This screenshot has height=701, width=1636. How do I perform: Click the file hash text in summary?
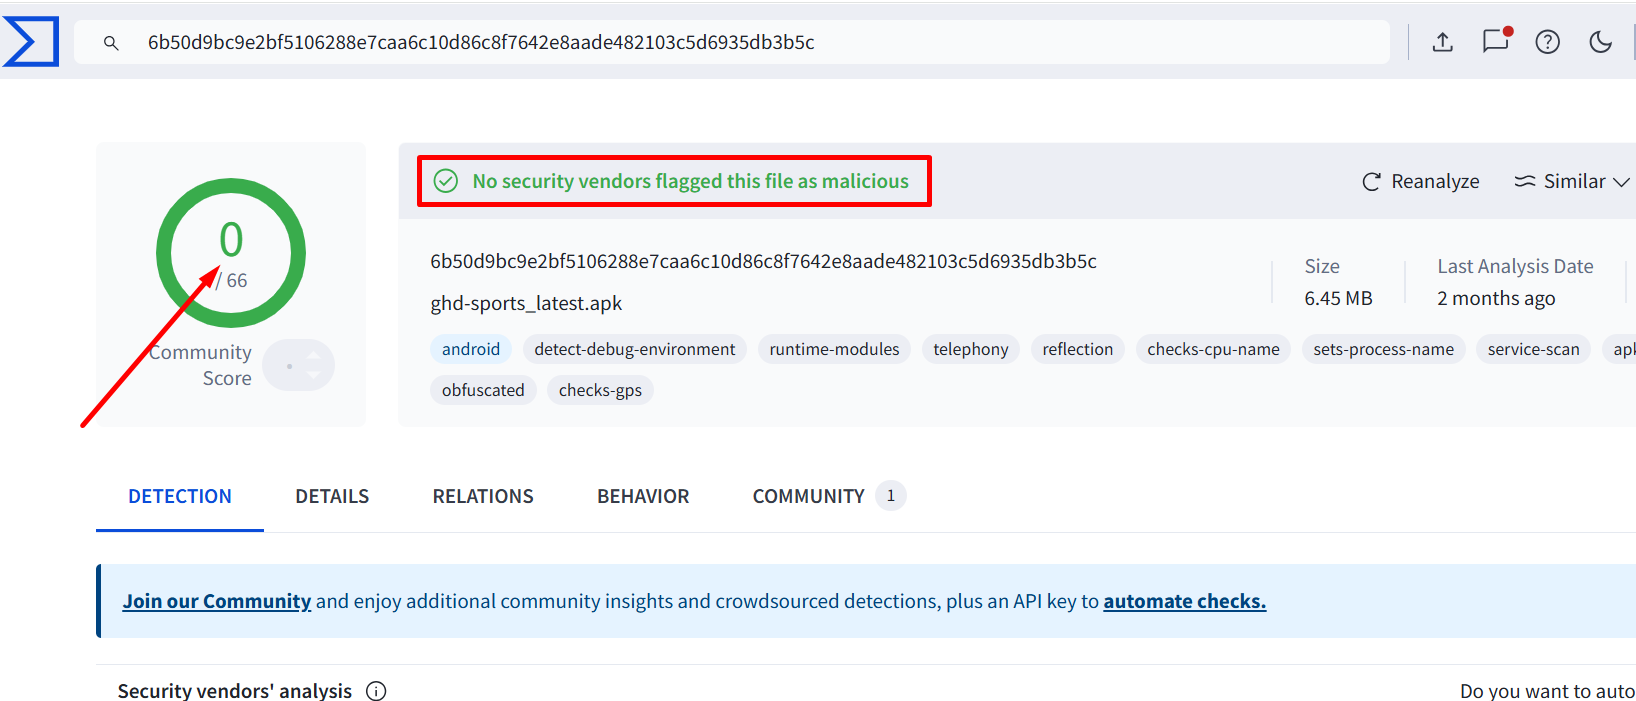coord(763,261)
